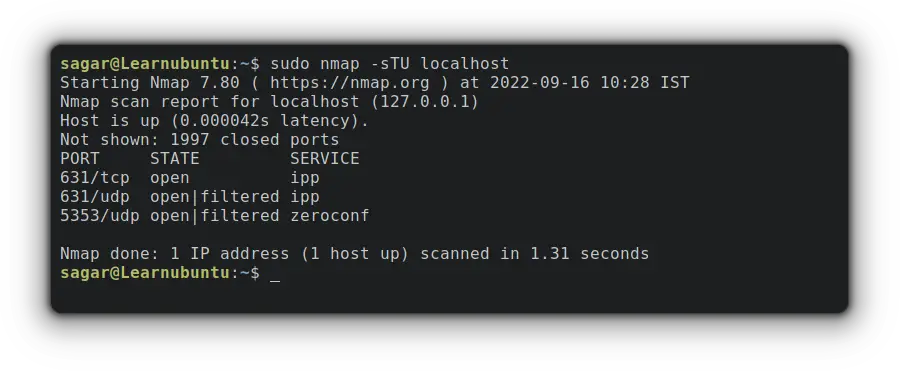Screen dimensions: 901x372
Task: Click the 'open' state for 631/tcp
Action: pos(170,178)
